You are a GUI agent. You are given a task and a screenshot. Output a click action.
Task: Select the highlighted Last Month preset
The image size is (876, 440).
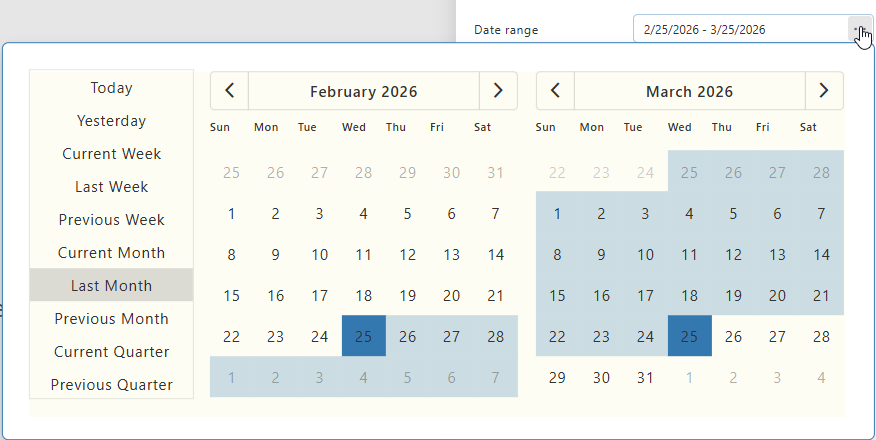111,286
